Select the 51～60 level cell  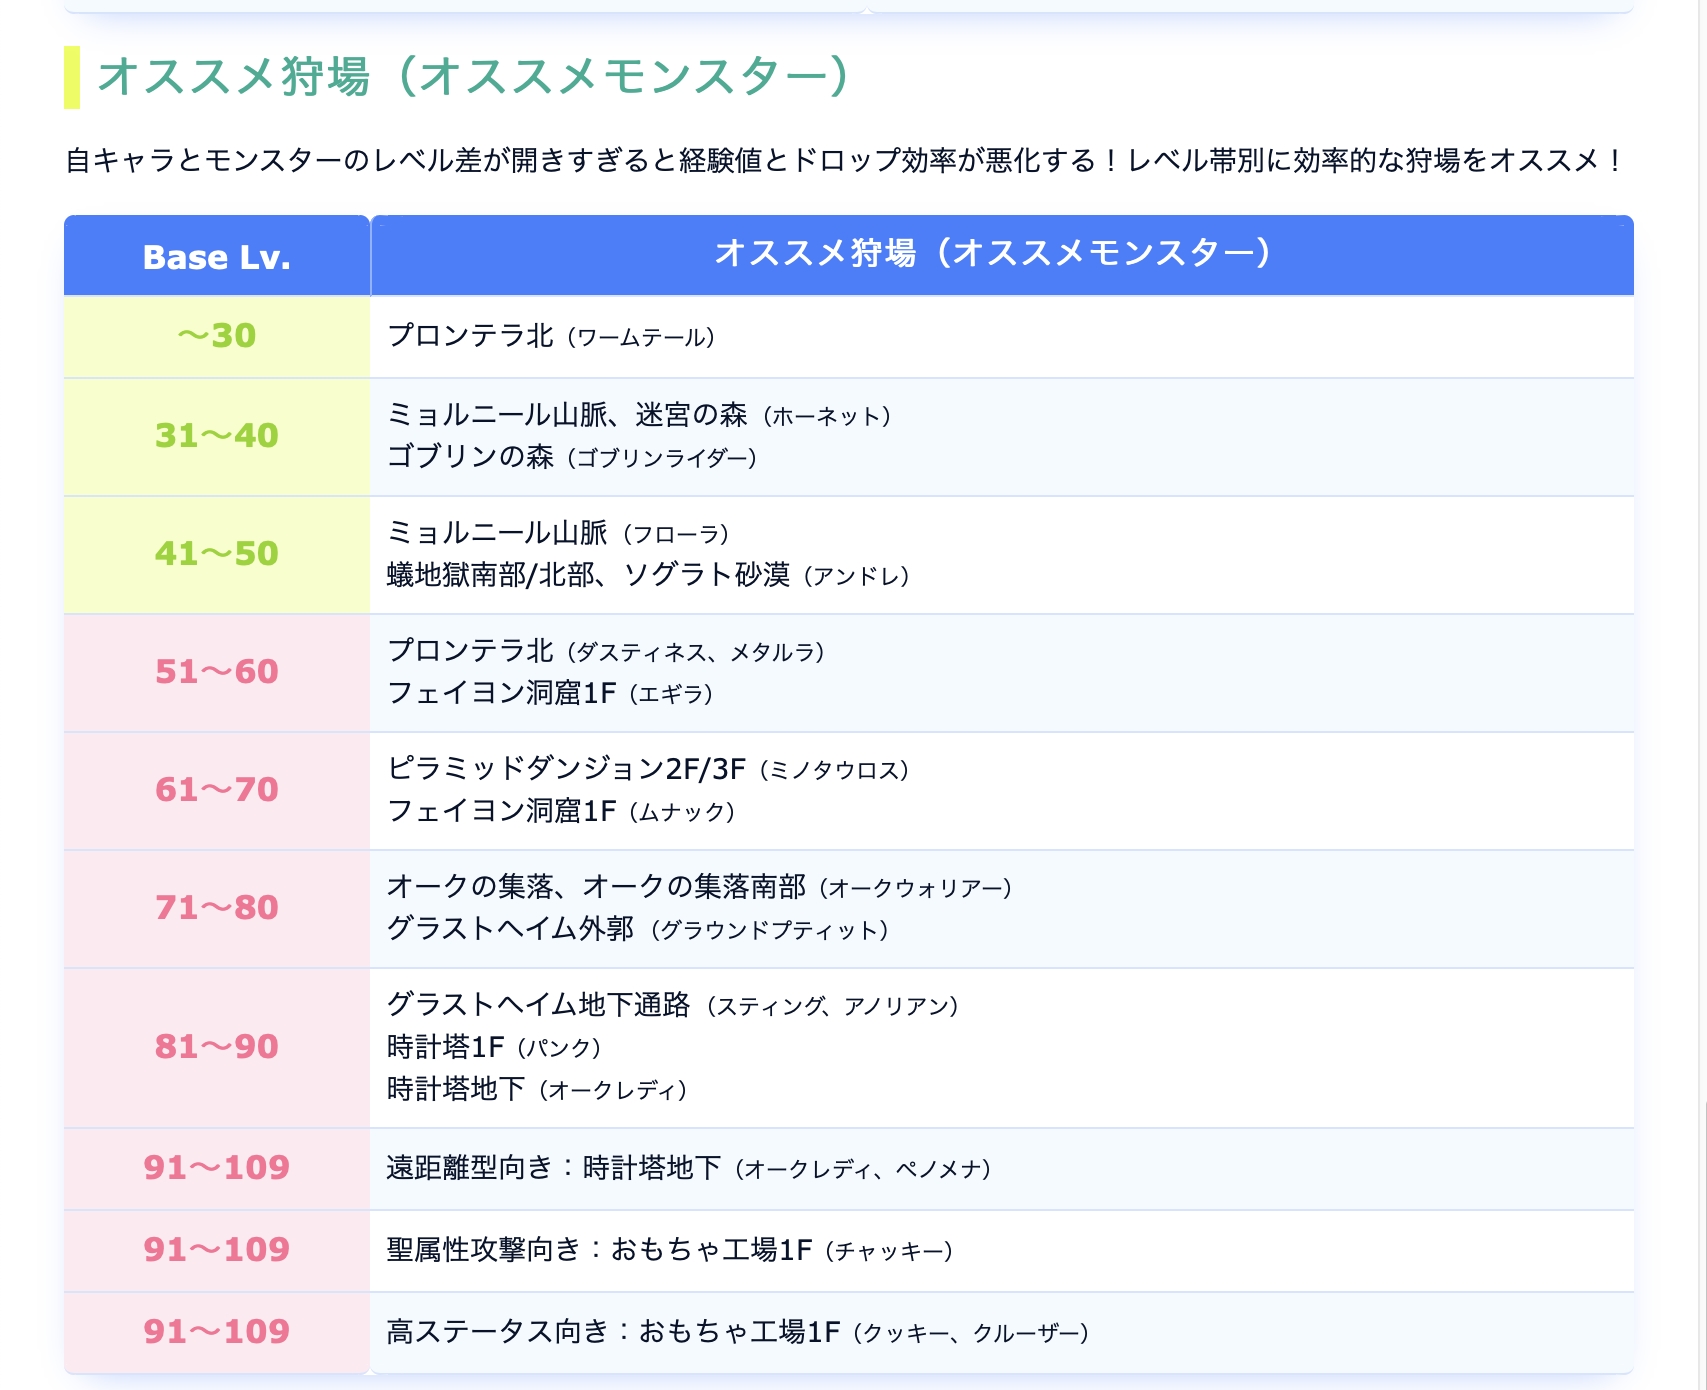217,672
